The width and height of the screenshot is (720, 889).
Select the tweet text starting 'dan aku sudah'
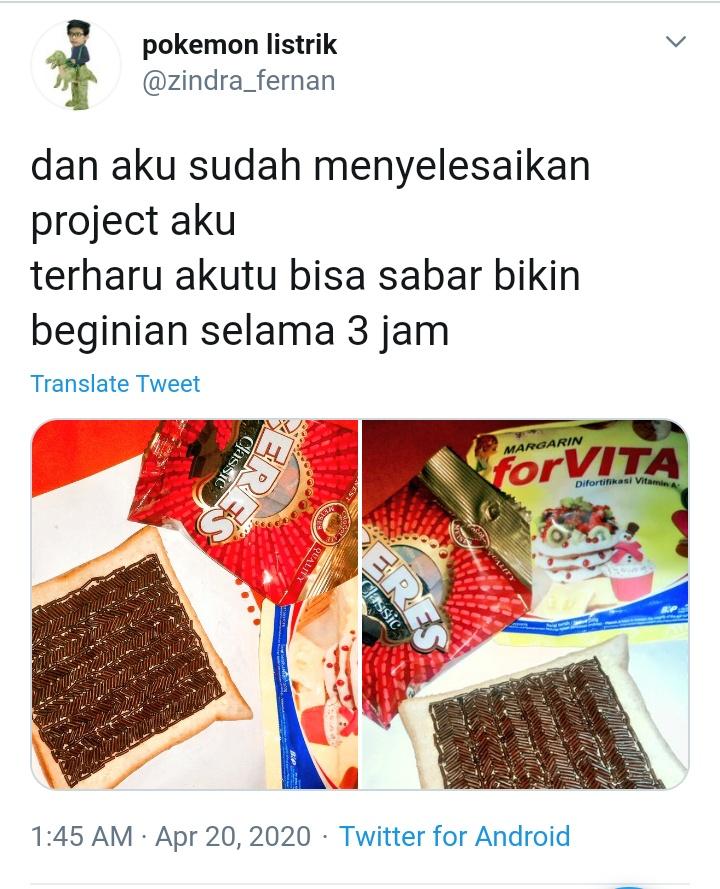[x=310, y=248]
